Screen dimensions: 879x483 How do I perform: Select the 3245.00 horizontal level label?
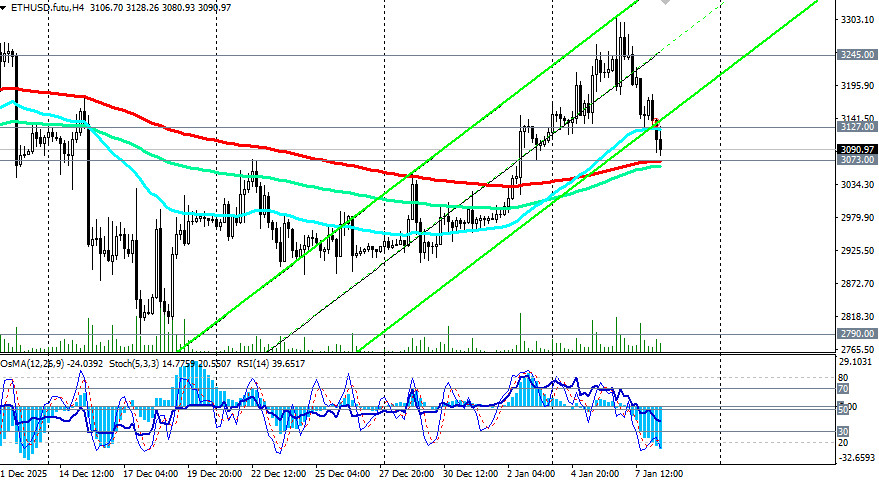(857, 54)
